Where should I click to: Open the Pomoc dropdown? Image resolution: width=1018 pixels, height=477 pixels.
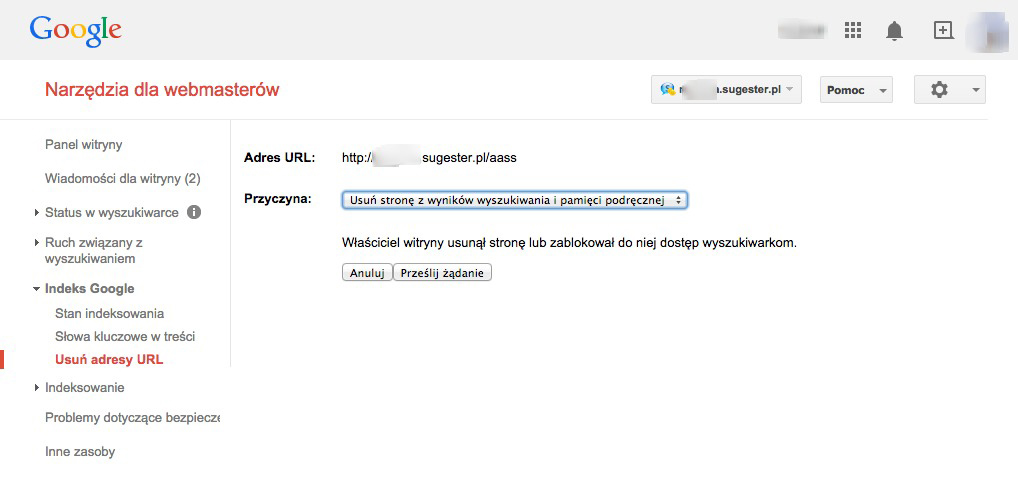(x=856, y=90)
